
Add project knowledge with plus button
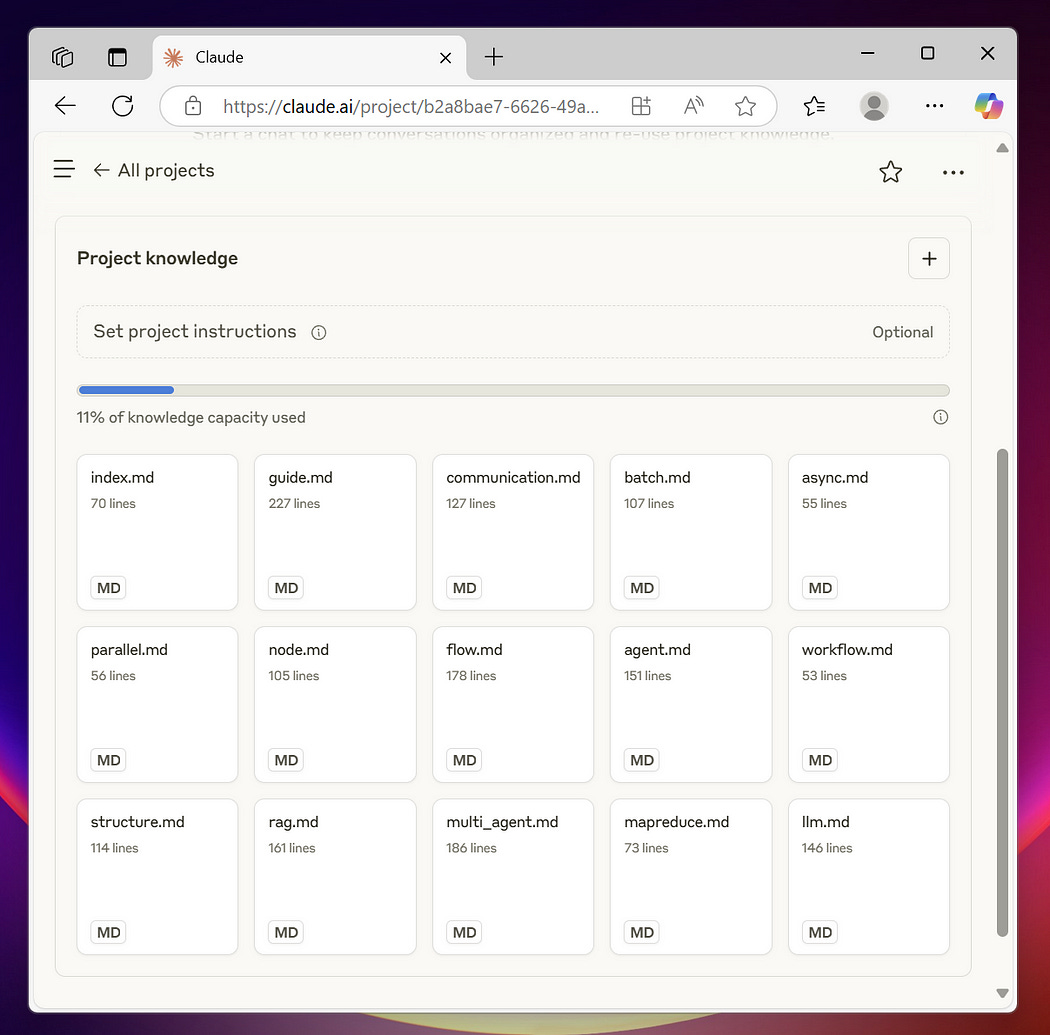point(928,259)
